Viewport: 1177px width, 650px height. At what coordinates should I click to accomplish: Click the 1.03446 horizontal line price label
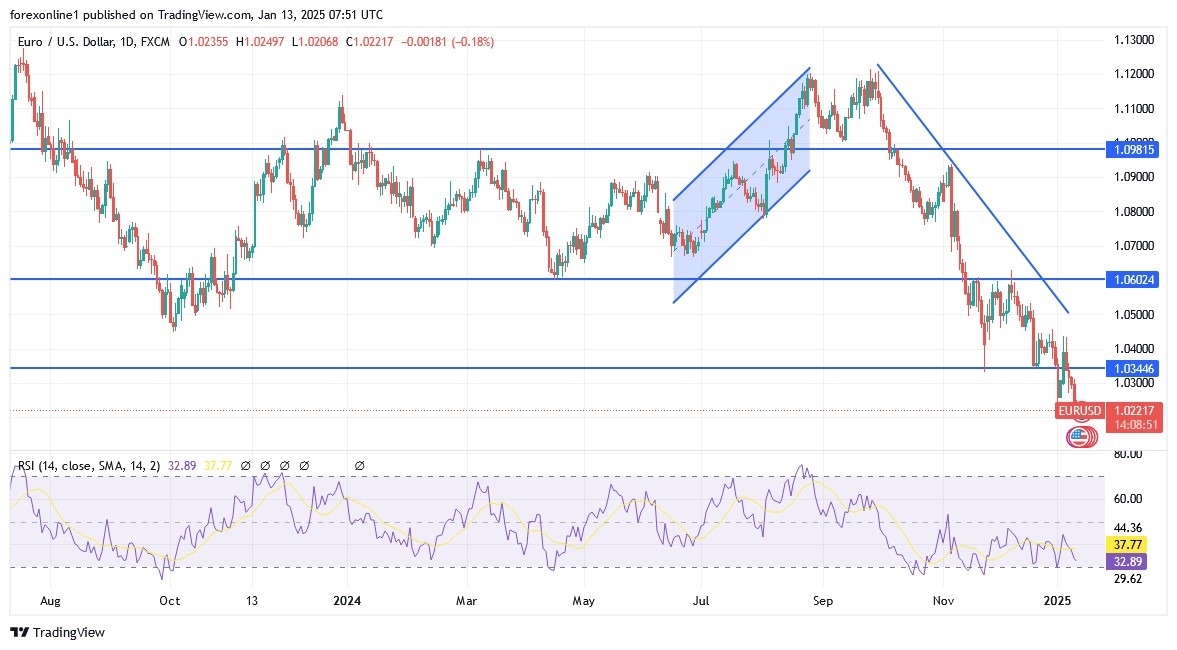click(x=1133, y=368)
